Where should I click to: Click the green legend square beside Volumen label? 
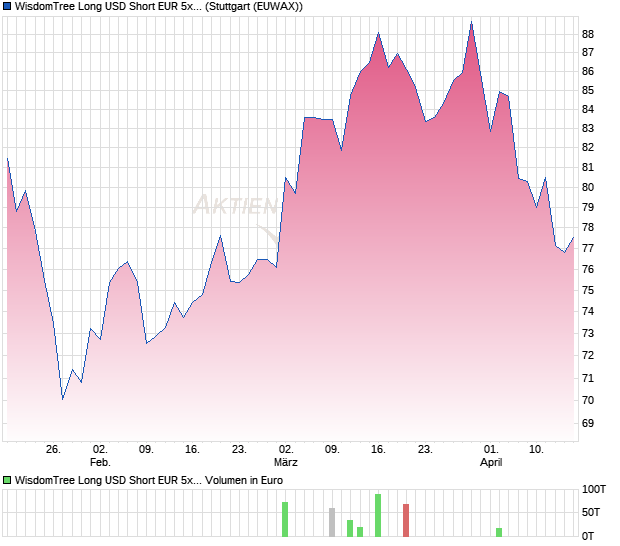(7, 480)
